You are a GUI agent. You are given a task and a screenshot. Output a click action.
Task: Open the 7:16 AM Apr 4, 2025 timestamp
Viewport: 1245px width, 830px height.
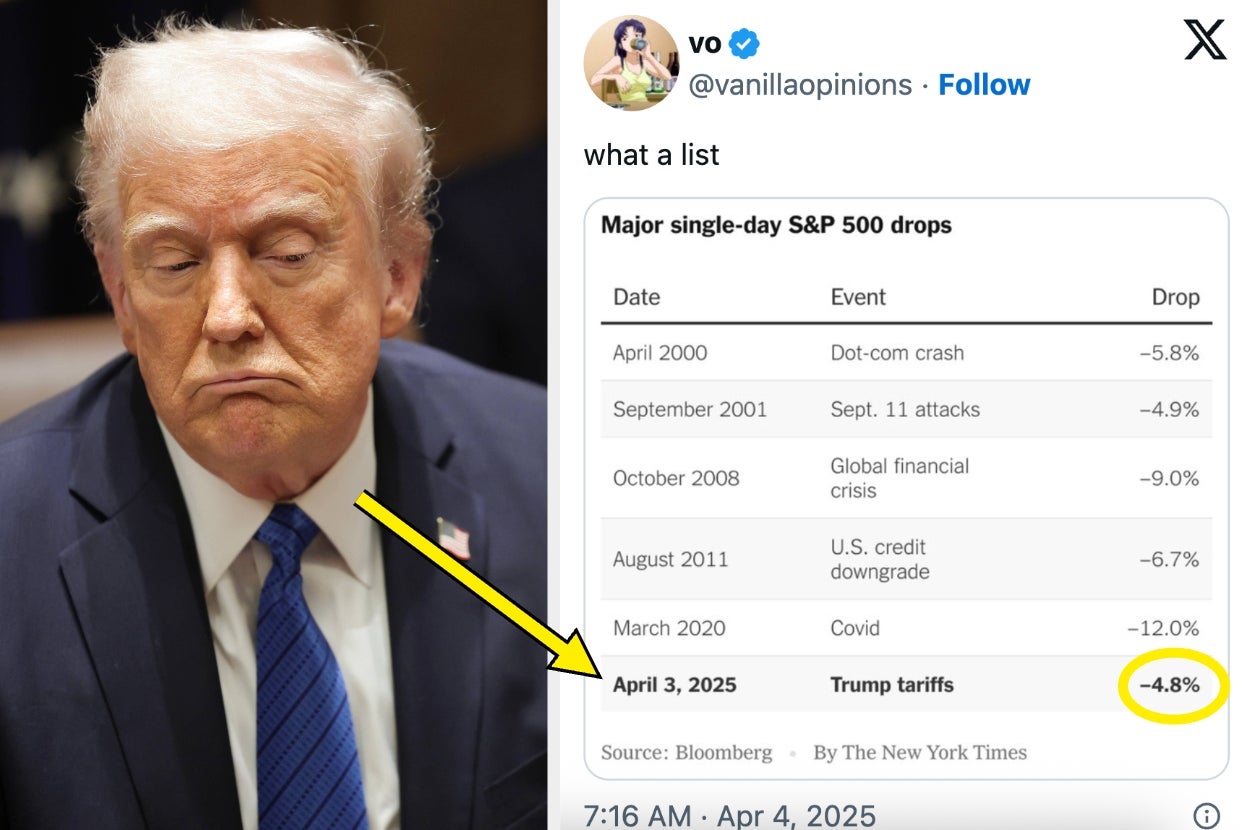click(730, 815)
